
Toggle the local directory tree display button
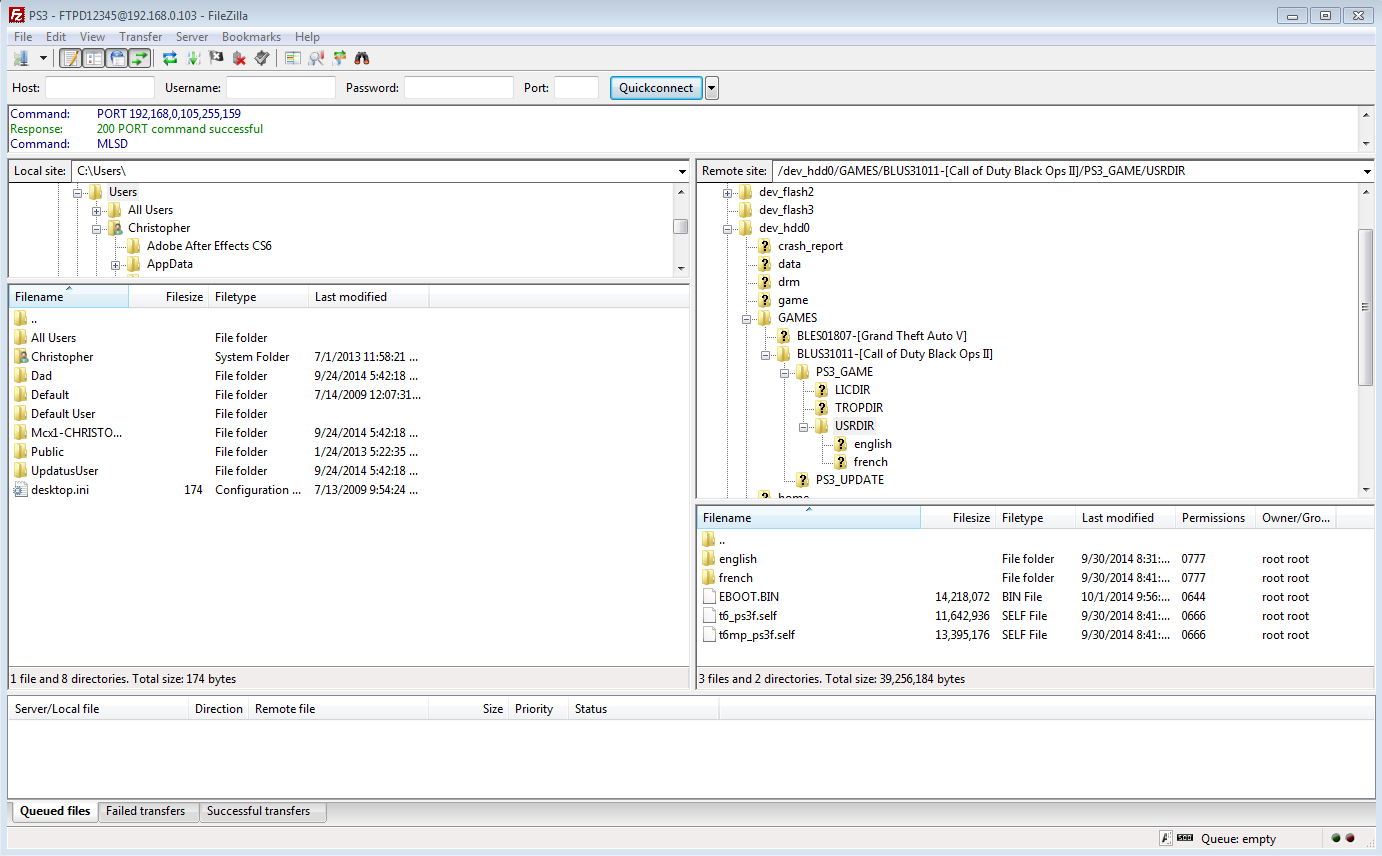pyautogui.click(x=94, y=58)
